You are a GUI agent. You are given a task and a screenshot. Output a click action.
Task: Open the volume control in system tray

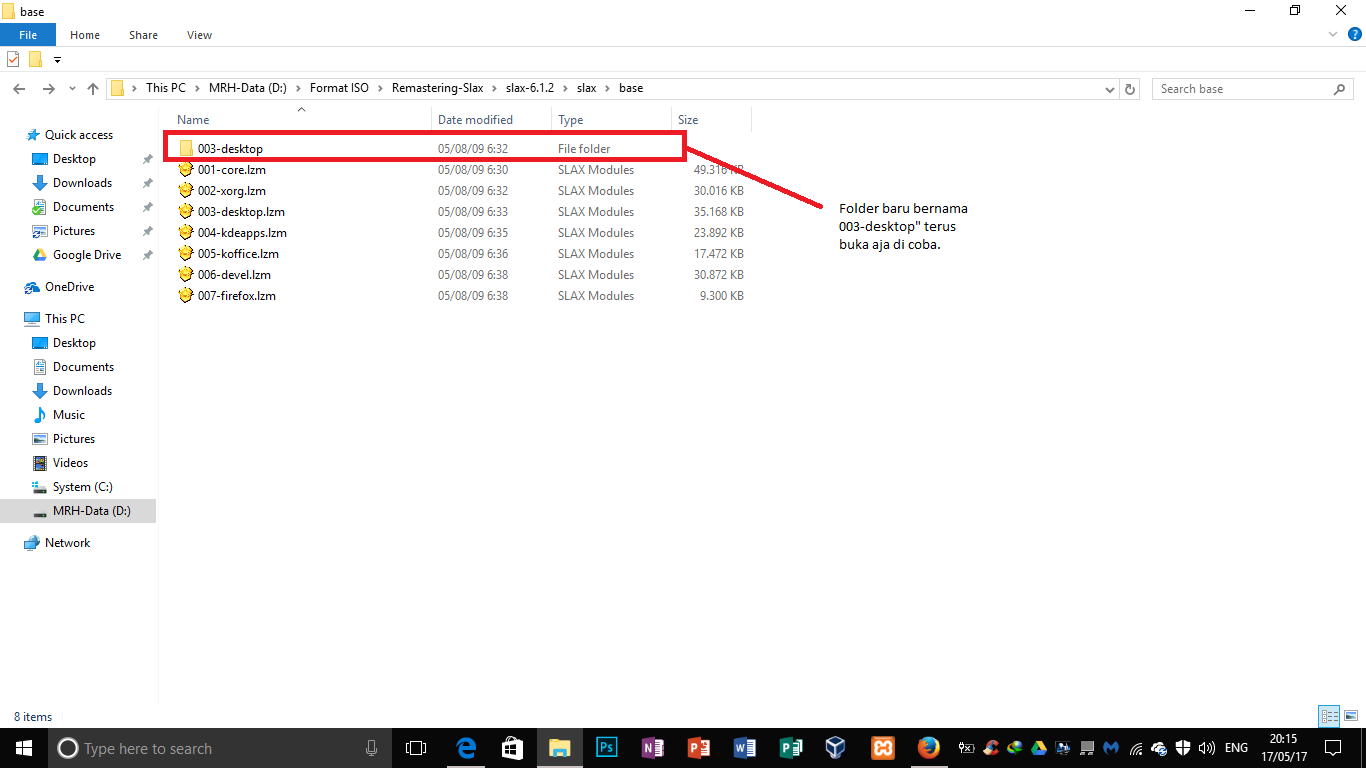1207,748
